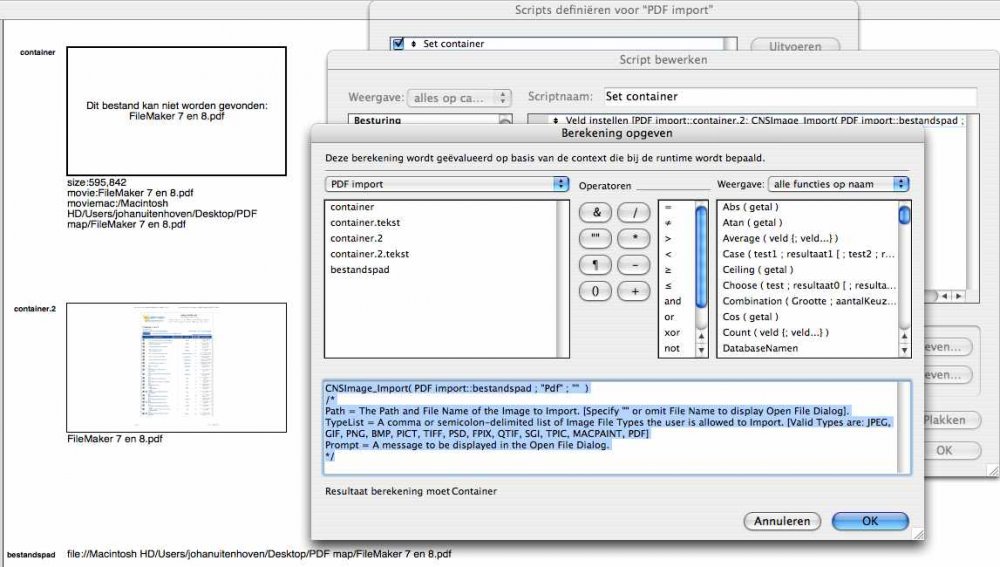The height and width of the screenshot is (567, 1000).
Task: Confirm calculation with the blue OK button
Action: pos(869,521)
